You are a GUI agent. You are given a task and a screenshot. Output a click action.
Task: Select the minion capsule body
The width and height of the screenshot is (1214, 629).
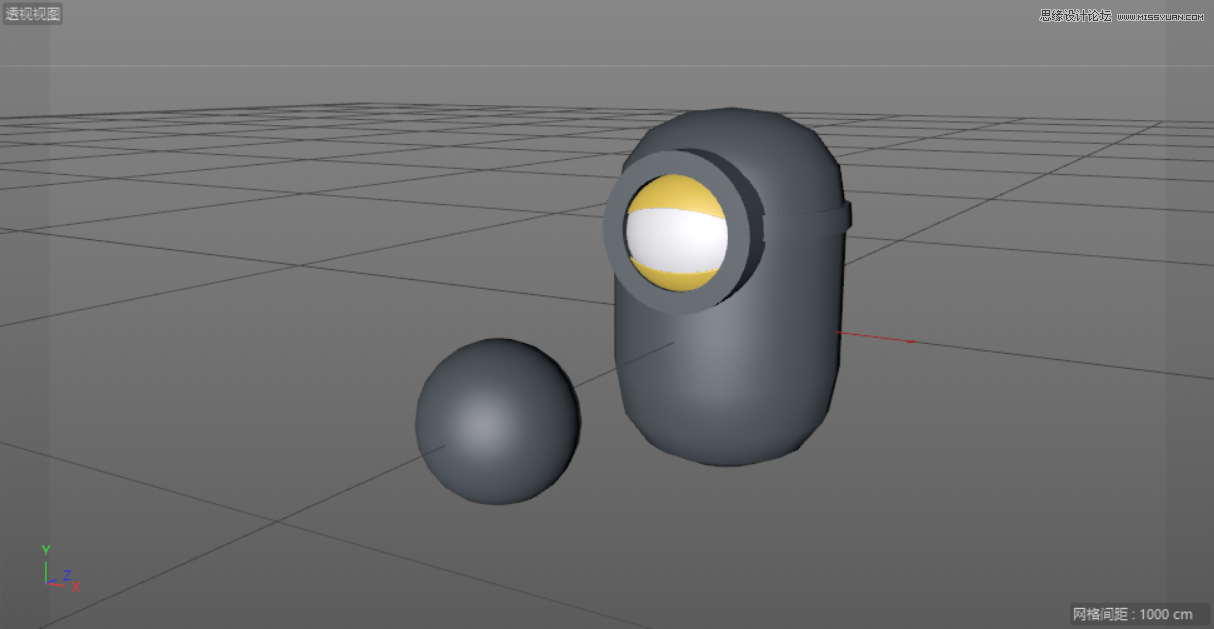(x=730, y=400)
